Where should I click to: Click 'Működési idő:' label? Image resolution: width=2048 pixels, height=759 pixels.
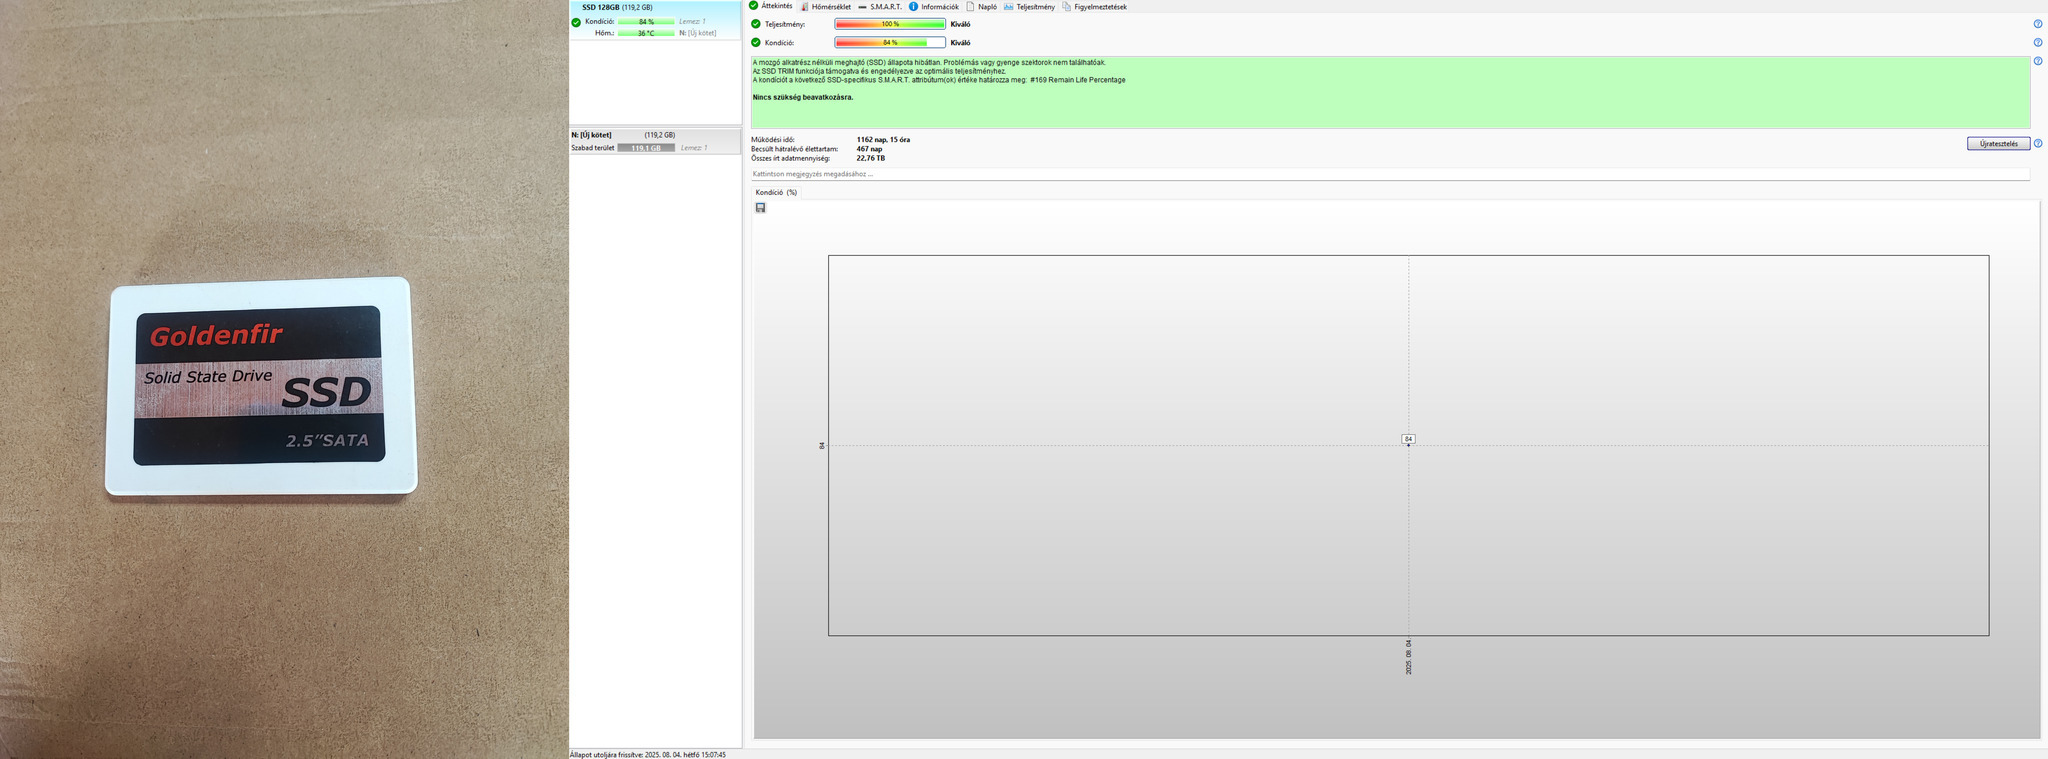pyautogui.click(x=773, y=140)
